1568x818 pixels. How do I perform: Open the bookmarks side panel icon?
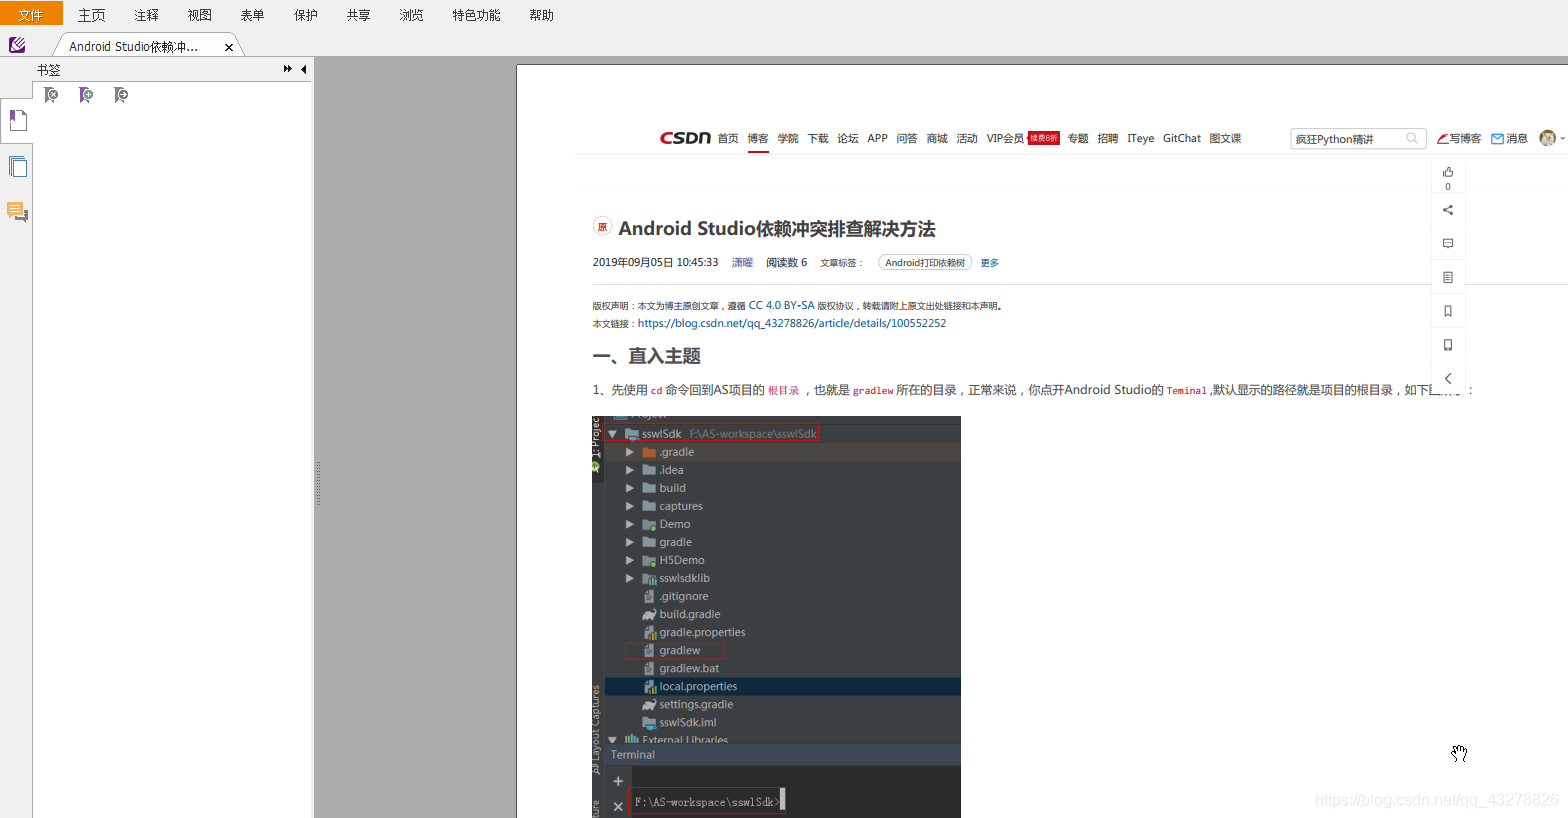pos(17,121)
